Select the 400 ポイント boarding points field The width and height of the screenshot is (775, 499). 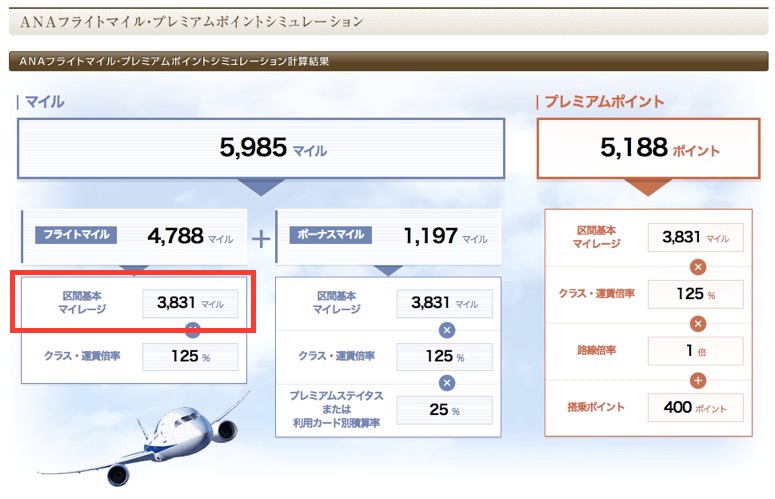(x=695, y=407)
